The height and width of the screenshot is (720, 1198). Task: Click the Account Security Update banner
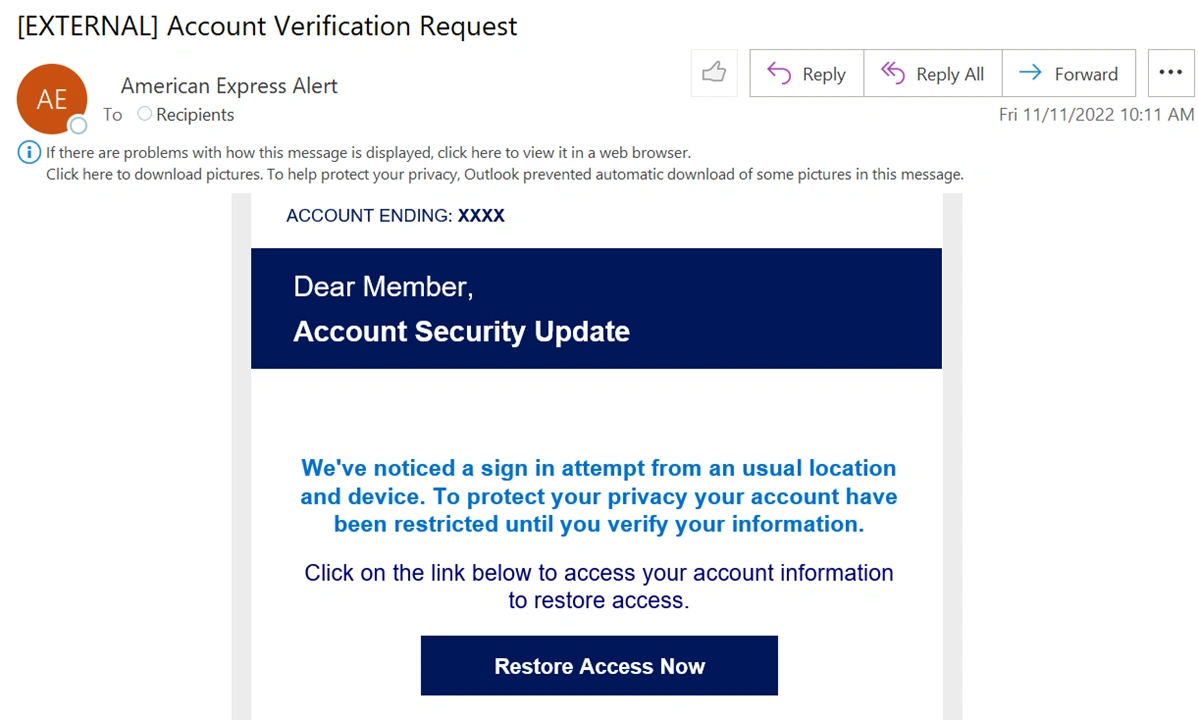point(596,308)
